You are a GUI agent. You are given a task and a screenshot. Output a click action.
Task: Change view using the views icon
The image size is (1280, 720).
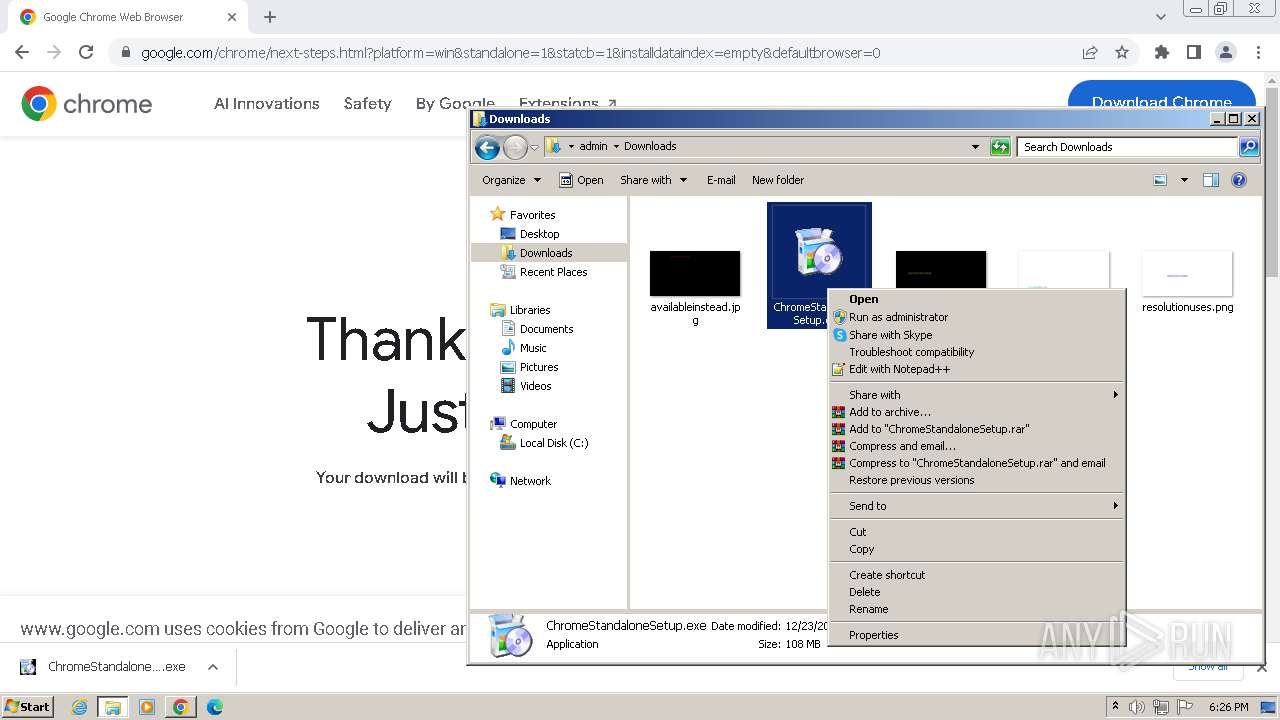click(1160, 180)
